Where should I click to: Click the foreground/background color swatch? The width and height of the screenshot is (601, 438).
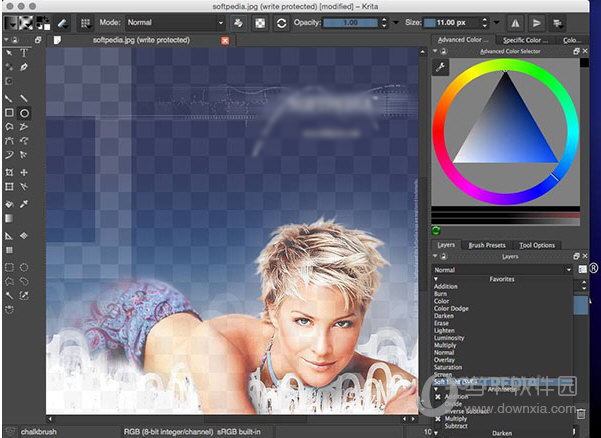point(43,23)
